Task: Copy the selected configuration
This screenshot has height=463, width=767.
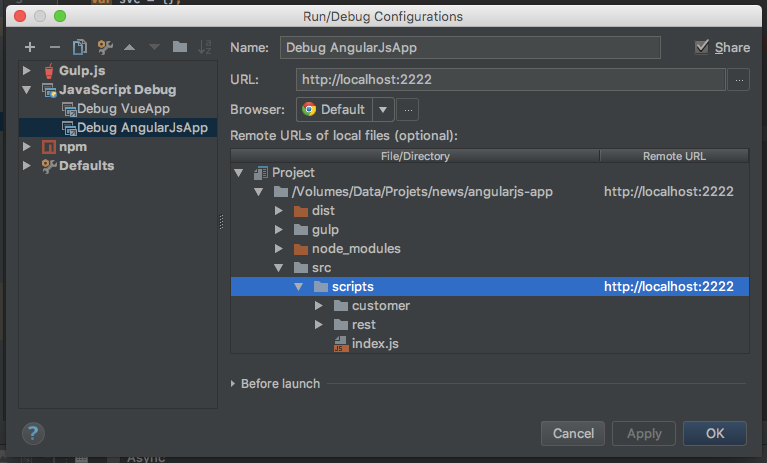Action: [x=80, y=47]
